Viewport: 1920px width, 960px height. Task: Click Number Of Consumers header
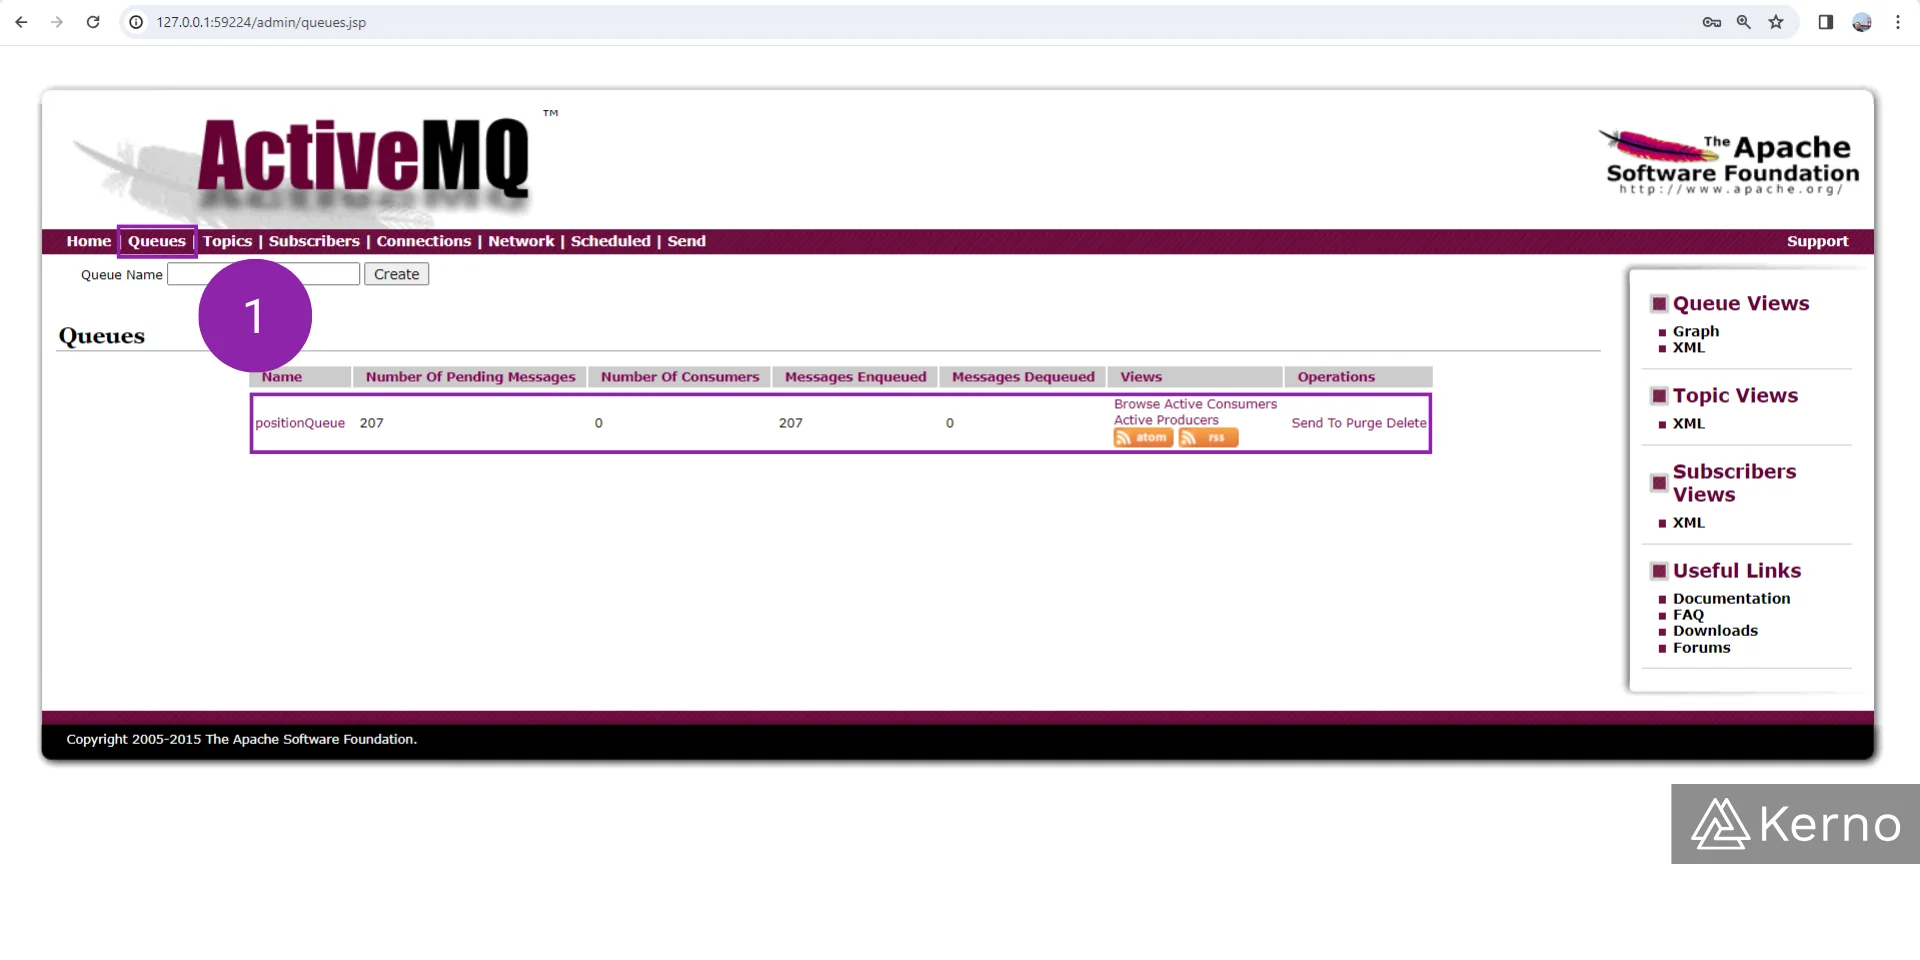(680, 377)
